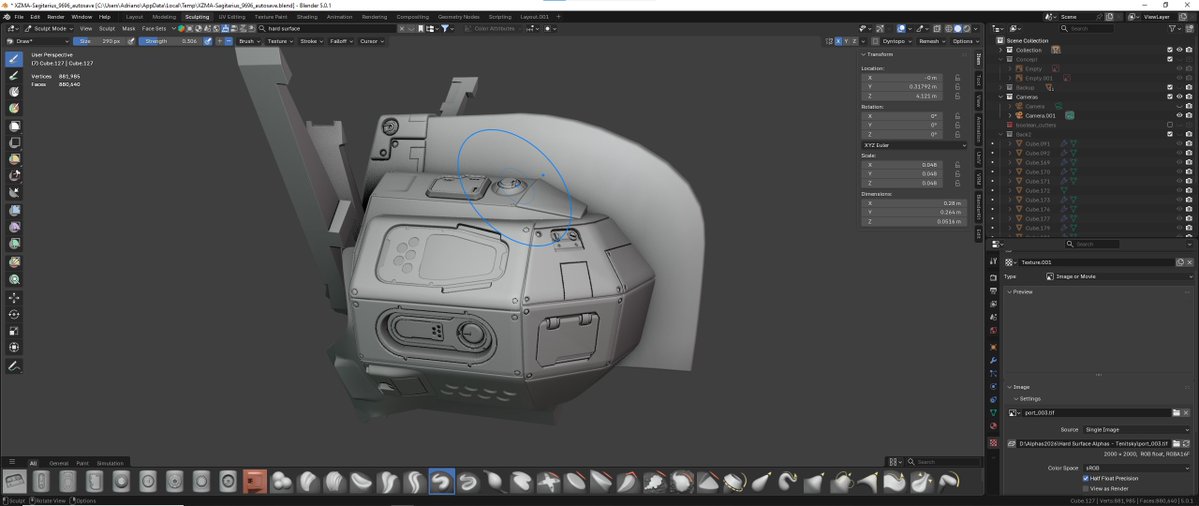Open the Sculpt Mode dropdown
This screenshot has width=1199, height=506.
click(x=50, y=28)
